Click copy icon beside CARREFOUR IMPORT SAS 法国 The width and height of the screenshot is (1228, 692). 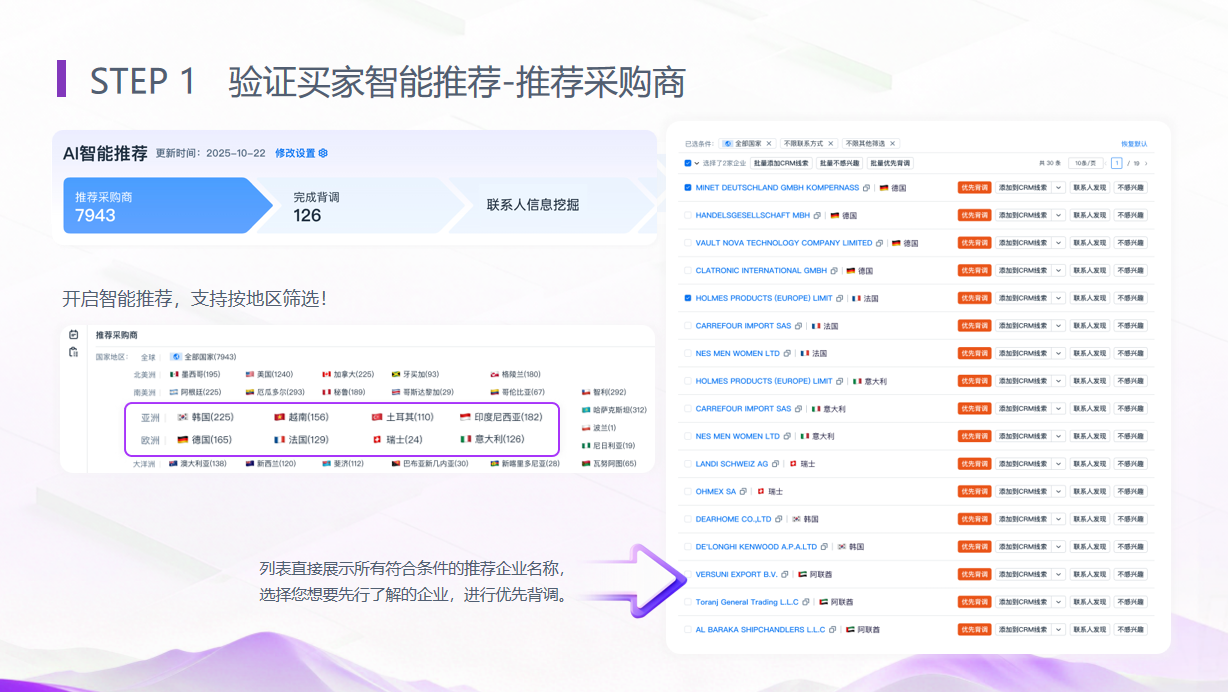pos(799,326)
